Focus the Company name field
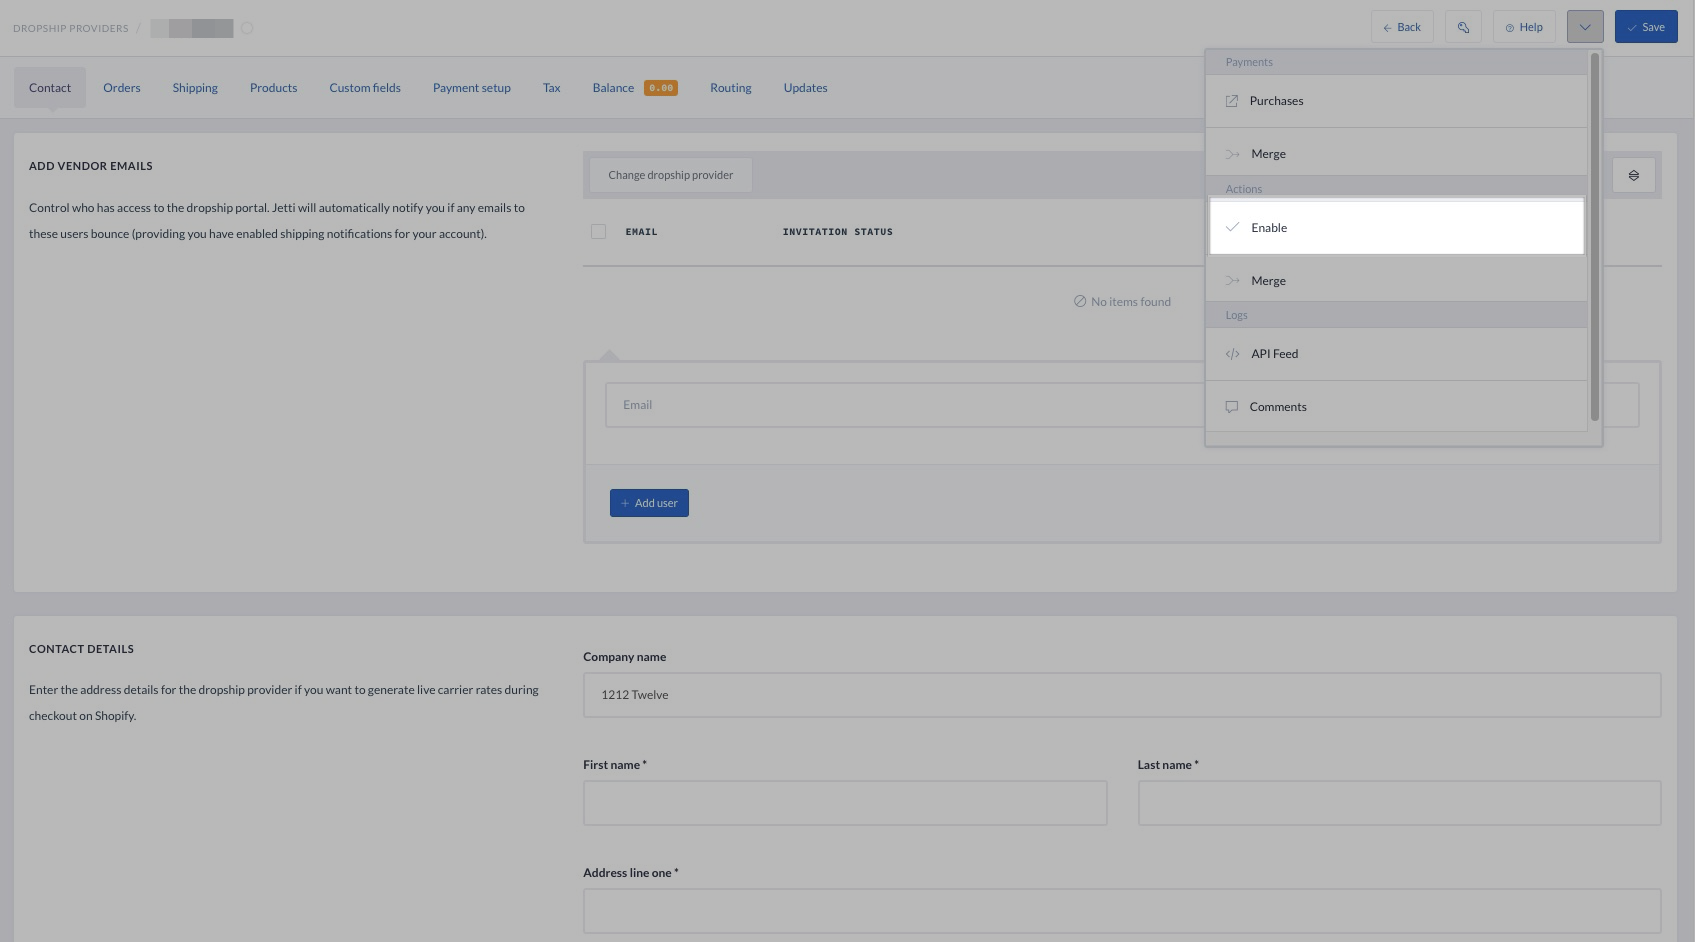This screenshot has width=1695, height=942. pos(1122,695)
